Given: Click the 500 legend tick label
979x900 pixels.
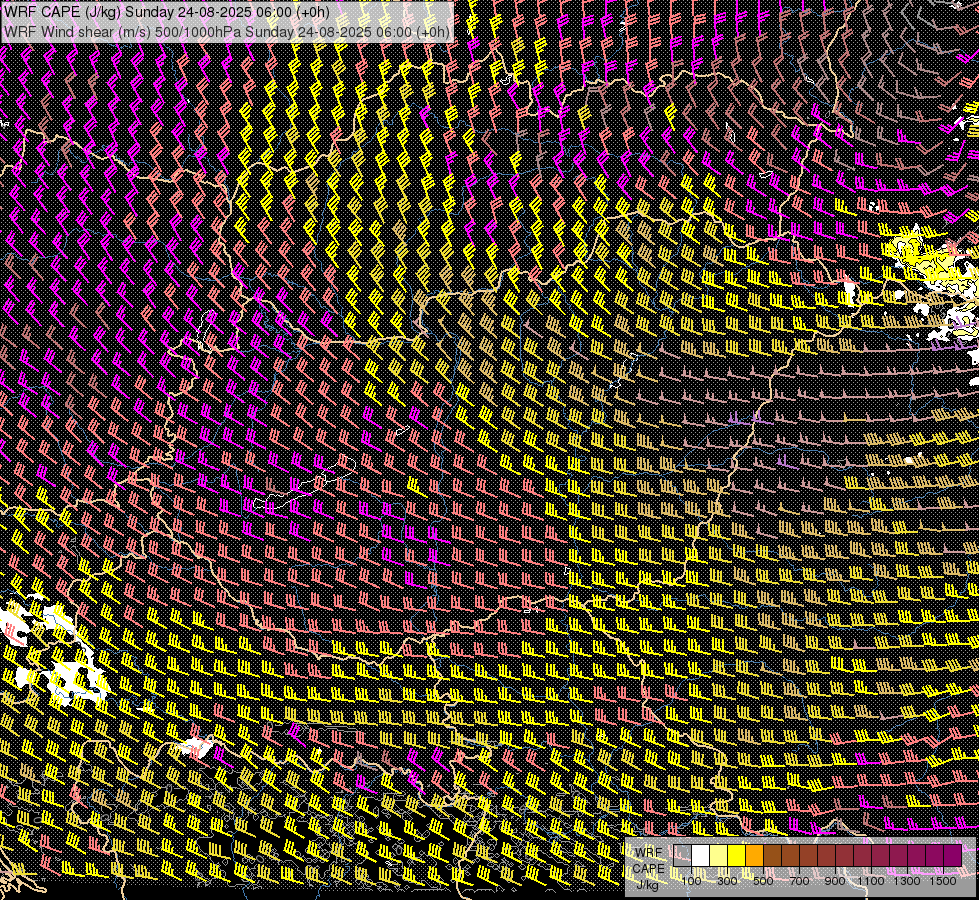Looking at the screenshot, I should click(763, 881).
